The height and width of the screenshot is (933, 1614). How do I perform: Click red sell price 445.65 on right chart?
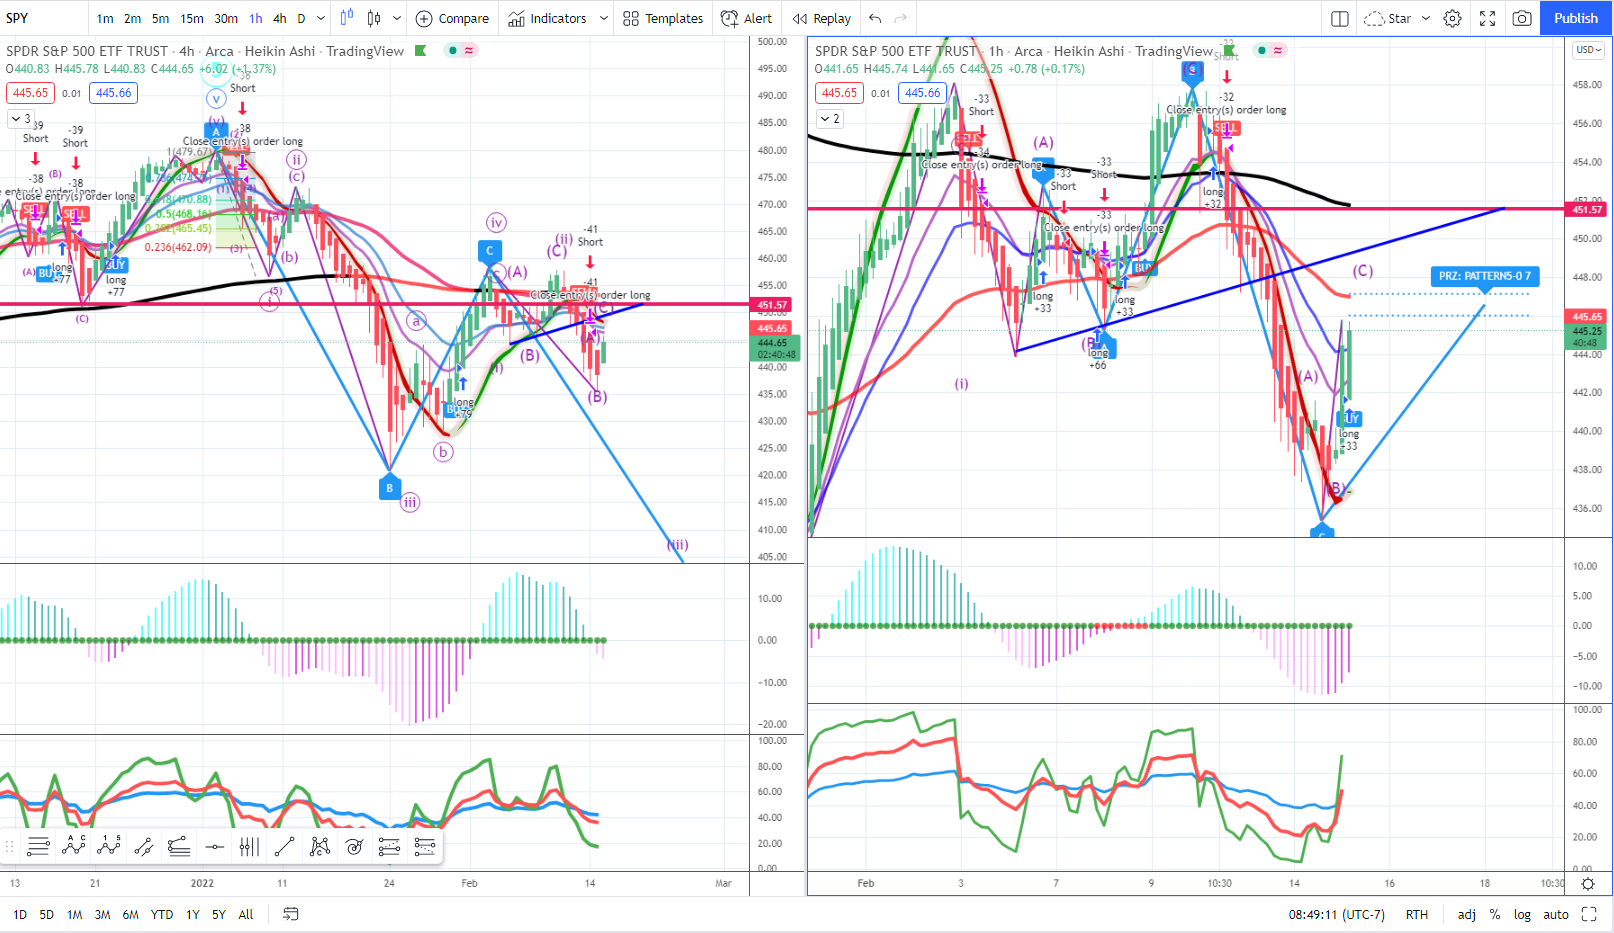[840, 93]
